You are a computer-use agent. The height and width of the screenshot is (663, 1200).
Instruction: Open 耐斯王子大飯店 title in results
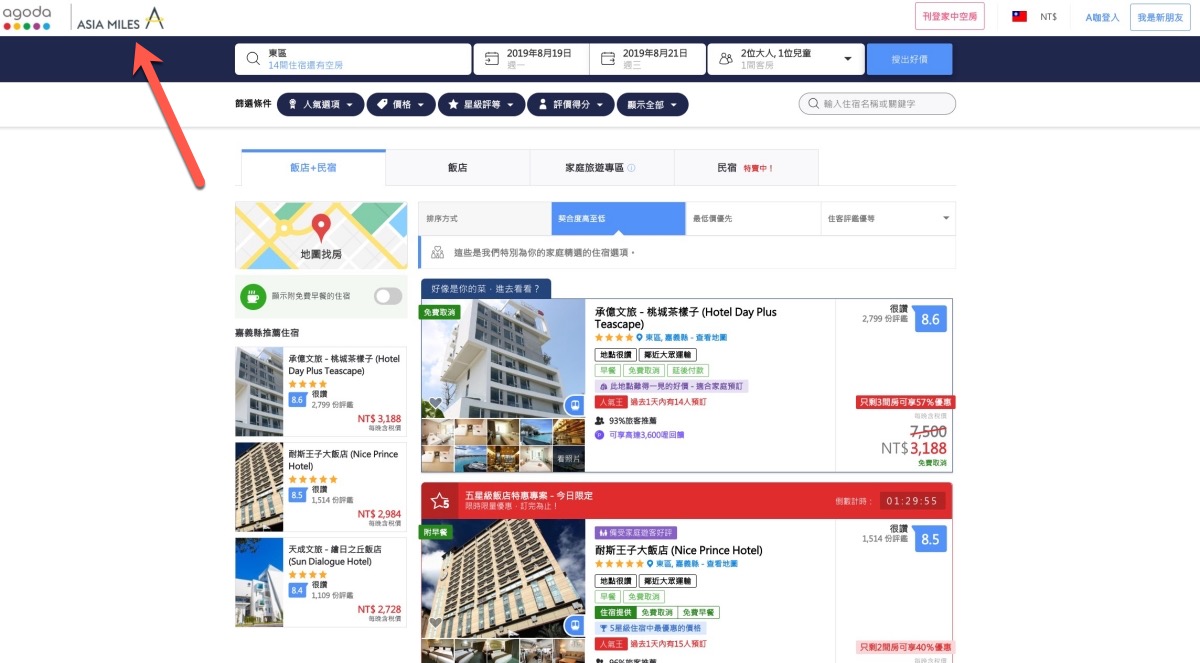[678, 550]
